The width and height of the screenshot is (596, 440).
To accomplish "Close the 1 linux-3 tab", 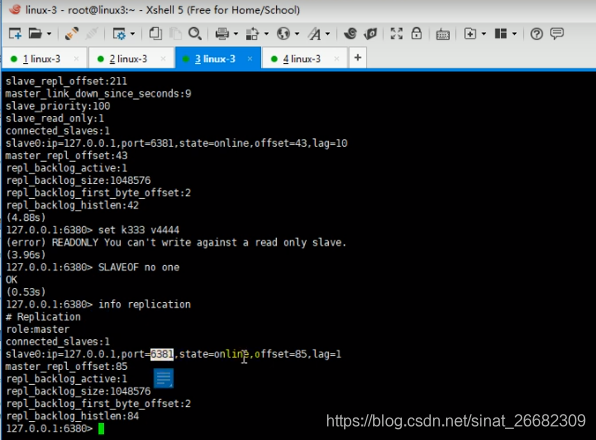I will coord(76,59).
